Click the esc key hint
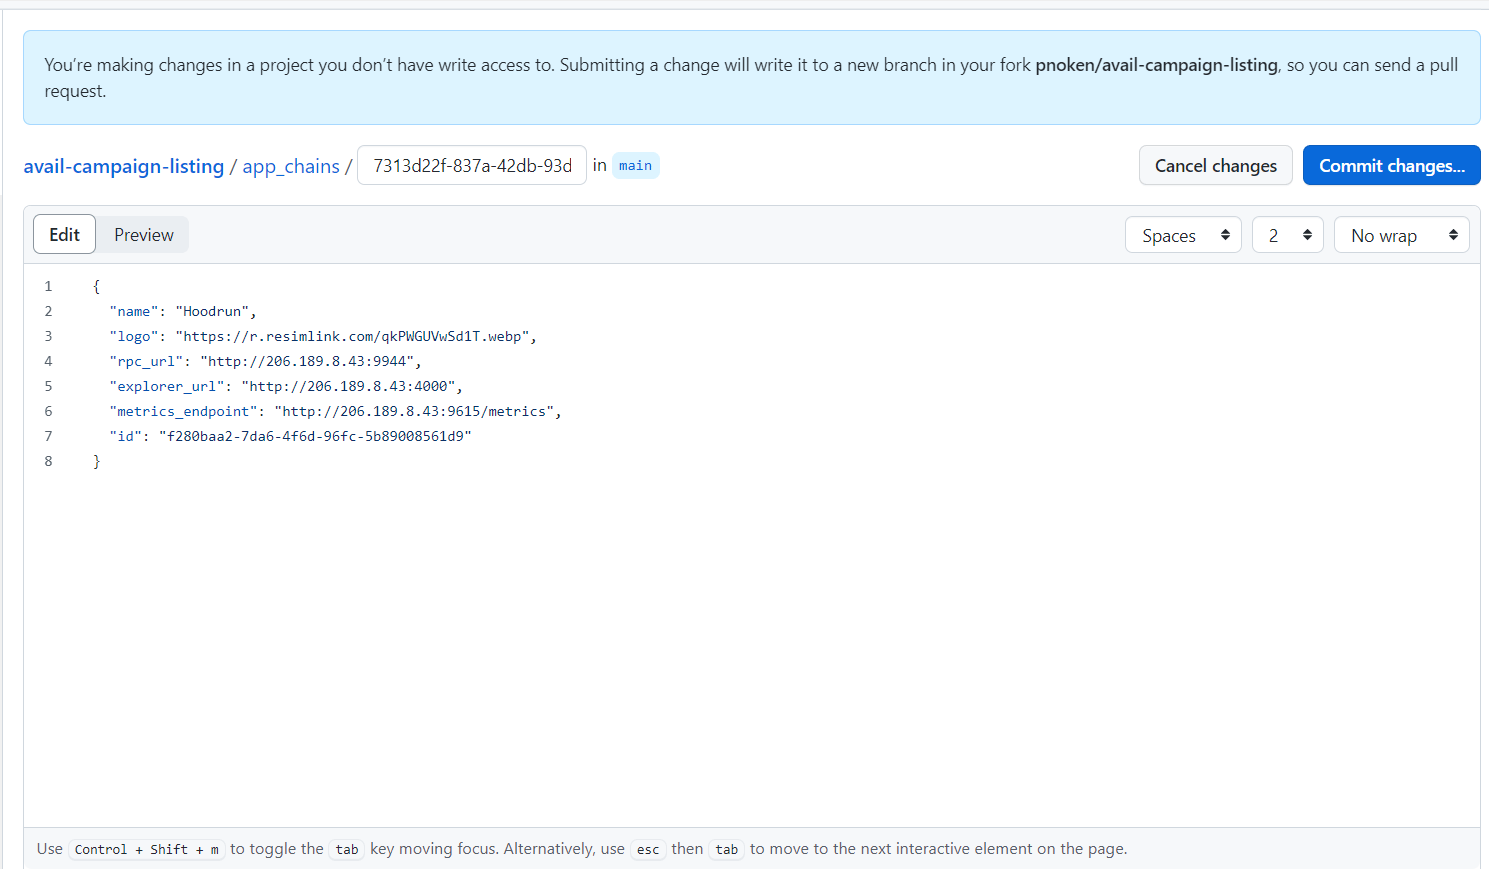This screenshot has height=869, width=1489. pyautogui.click(x=648, y=849)
